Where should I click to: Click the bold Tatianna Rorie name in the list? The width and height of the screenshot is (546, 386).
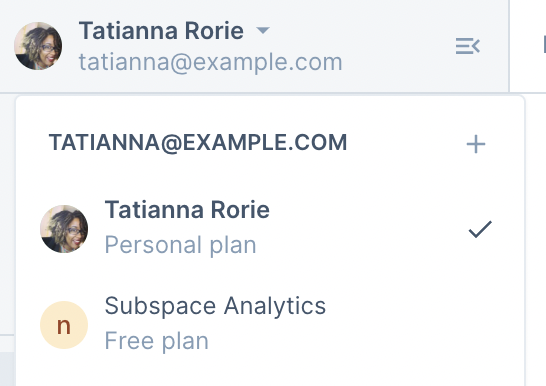click(x=187, y=210)
